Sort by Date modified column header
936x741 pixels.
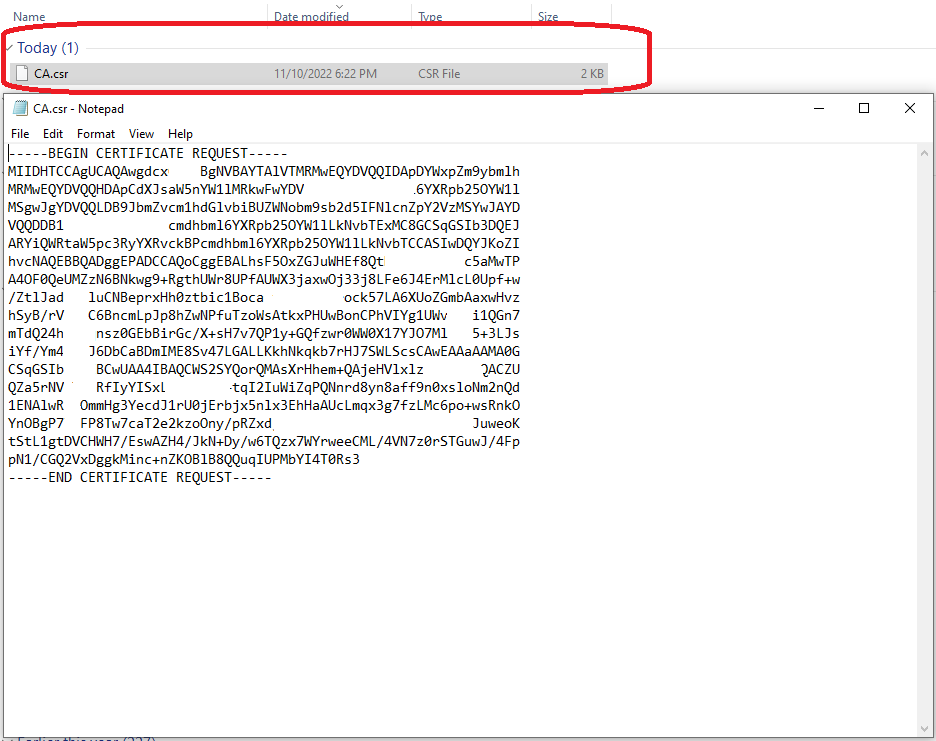pos(311,17)
